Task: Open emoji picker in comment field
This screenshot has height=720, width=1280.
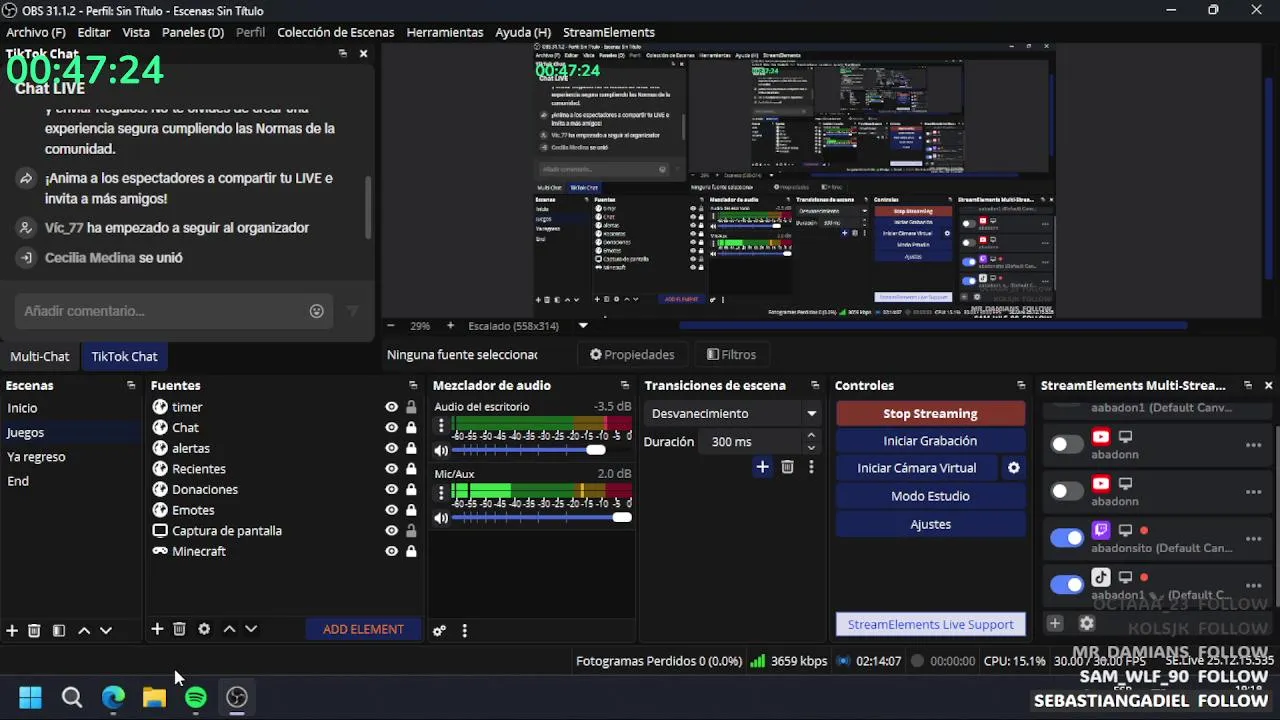Action: click(316, 311)
